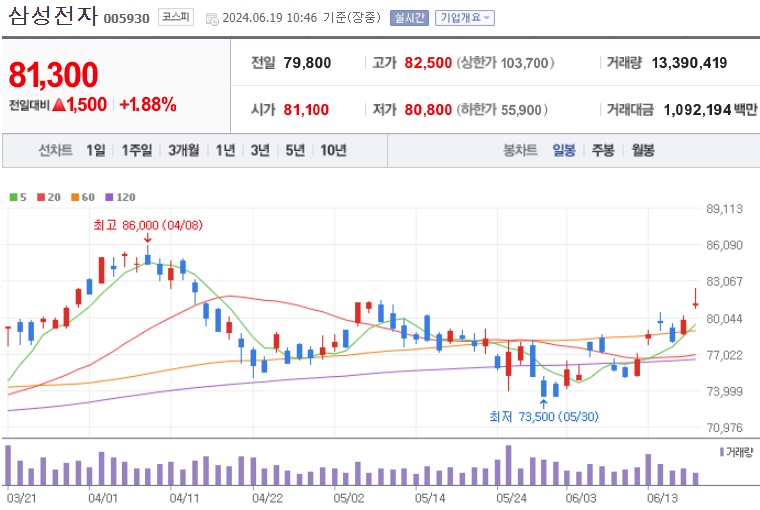Select the 월봉 monthly candle chart
Image resolution: width=760 pixels, height=510 pixels.
(x=643, y=150)
